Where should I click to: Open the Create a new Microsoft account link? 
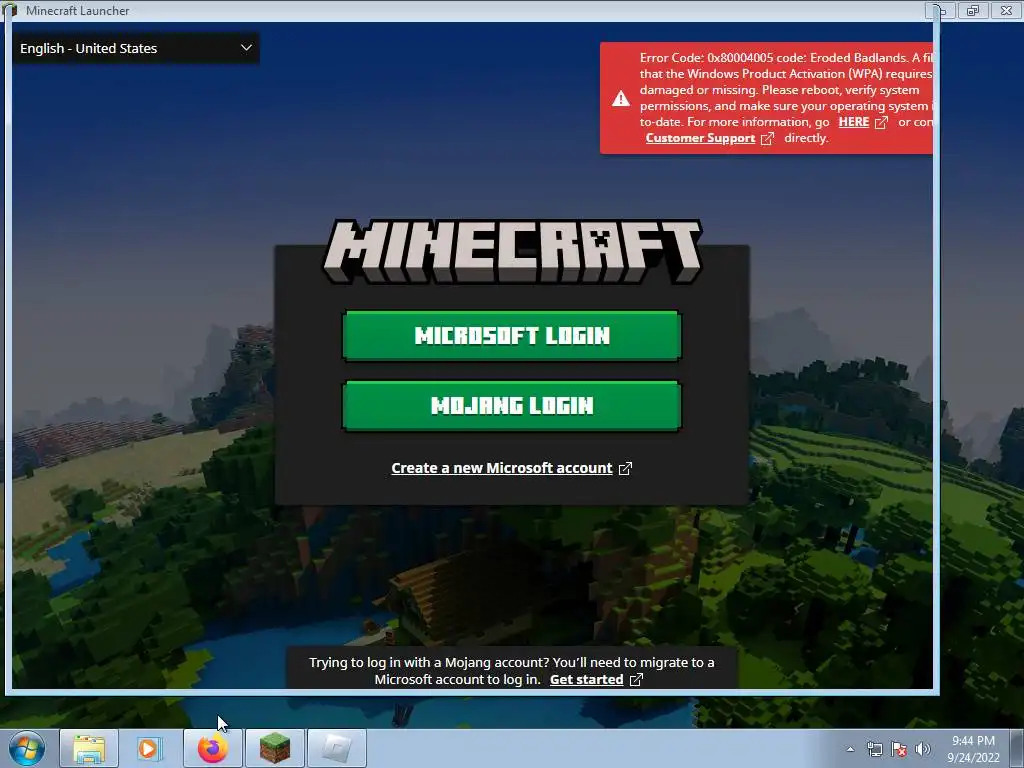(x=502, y=468)
